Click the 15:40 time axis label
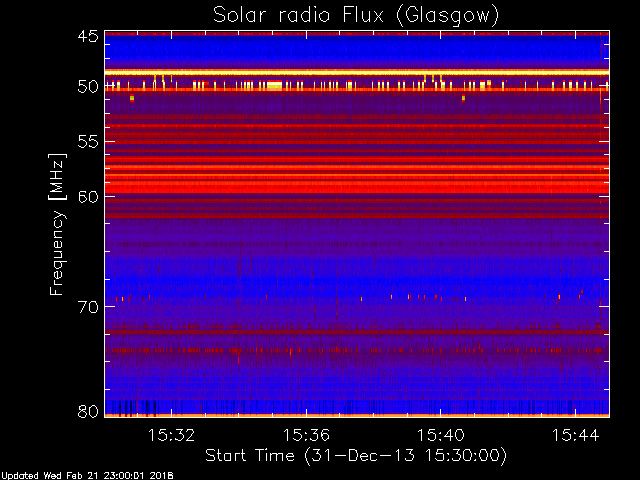The width and height of the screenshot is (640, 480). tap(440, 435)
